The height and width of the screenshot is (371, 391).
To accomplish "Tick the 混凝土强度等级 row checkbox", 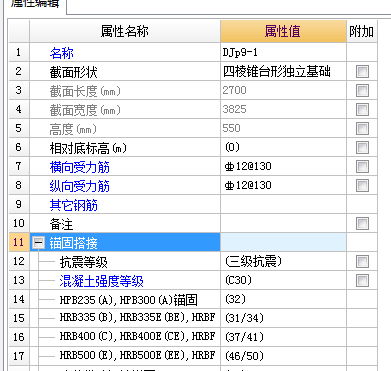I will click(362, 280).
